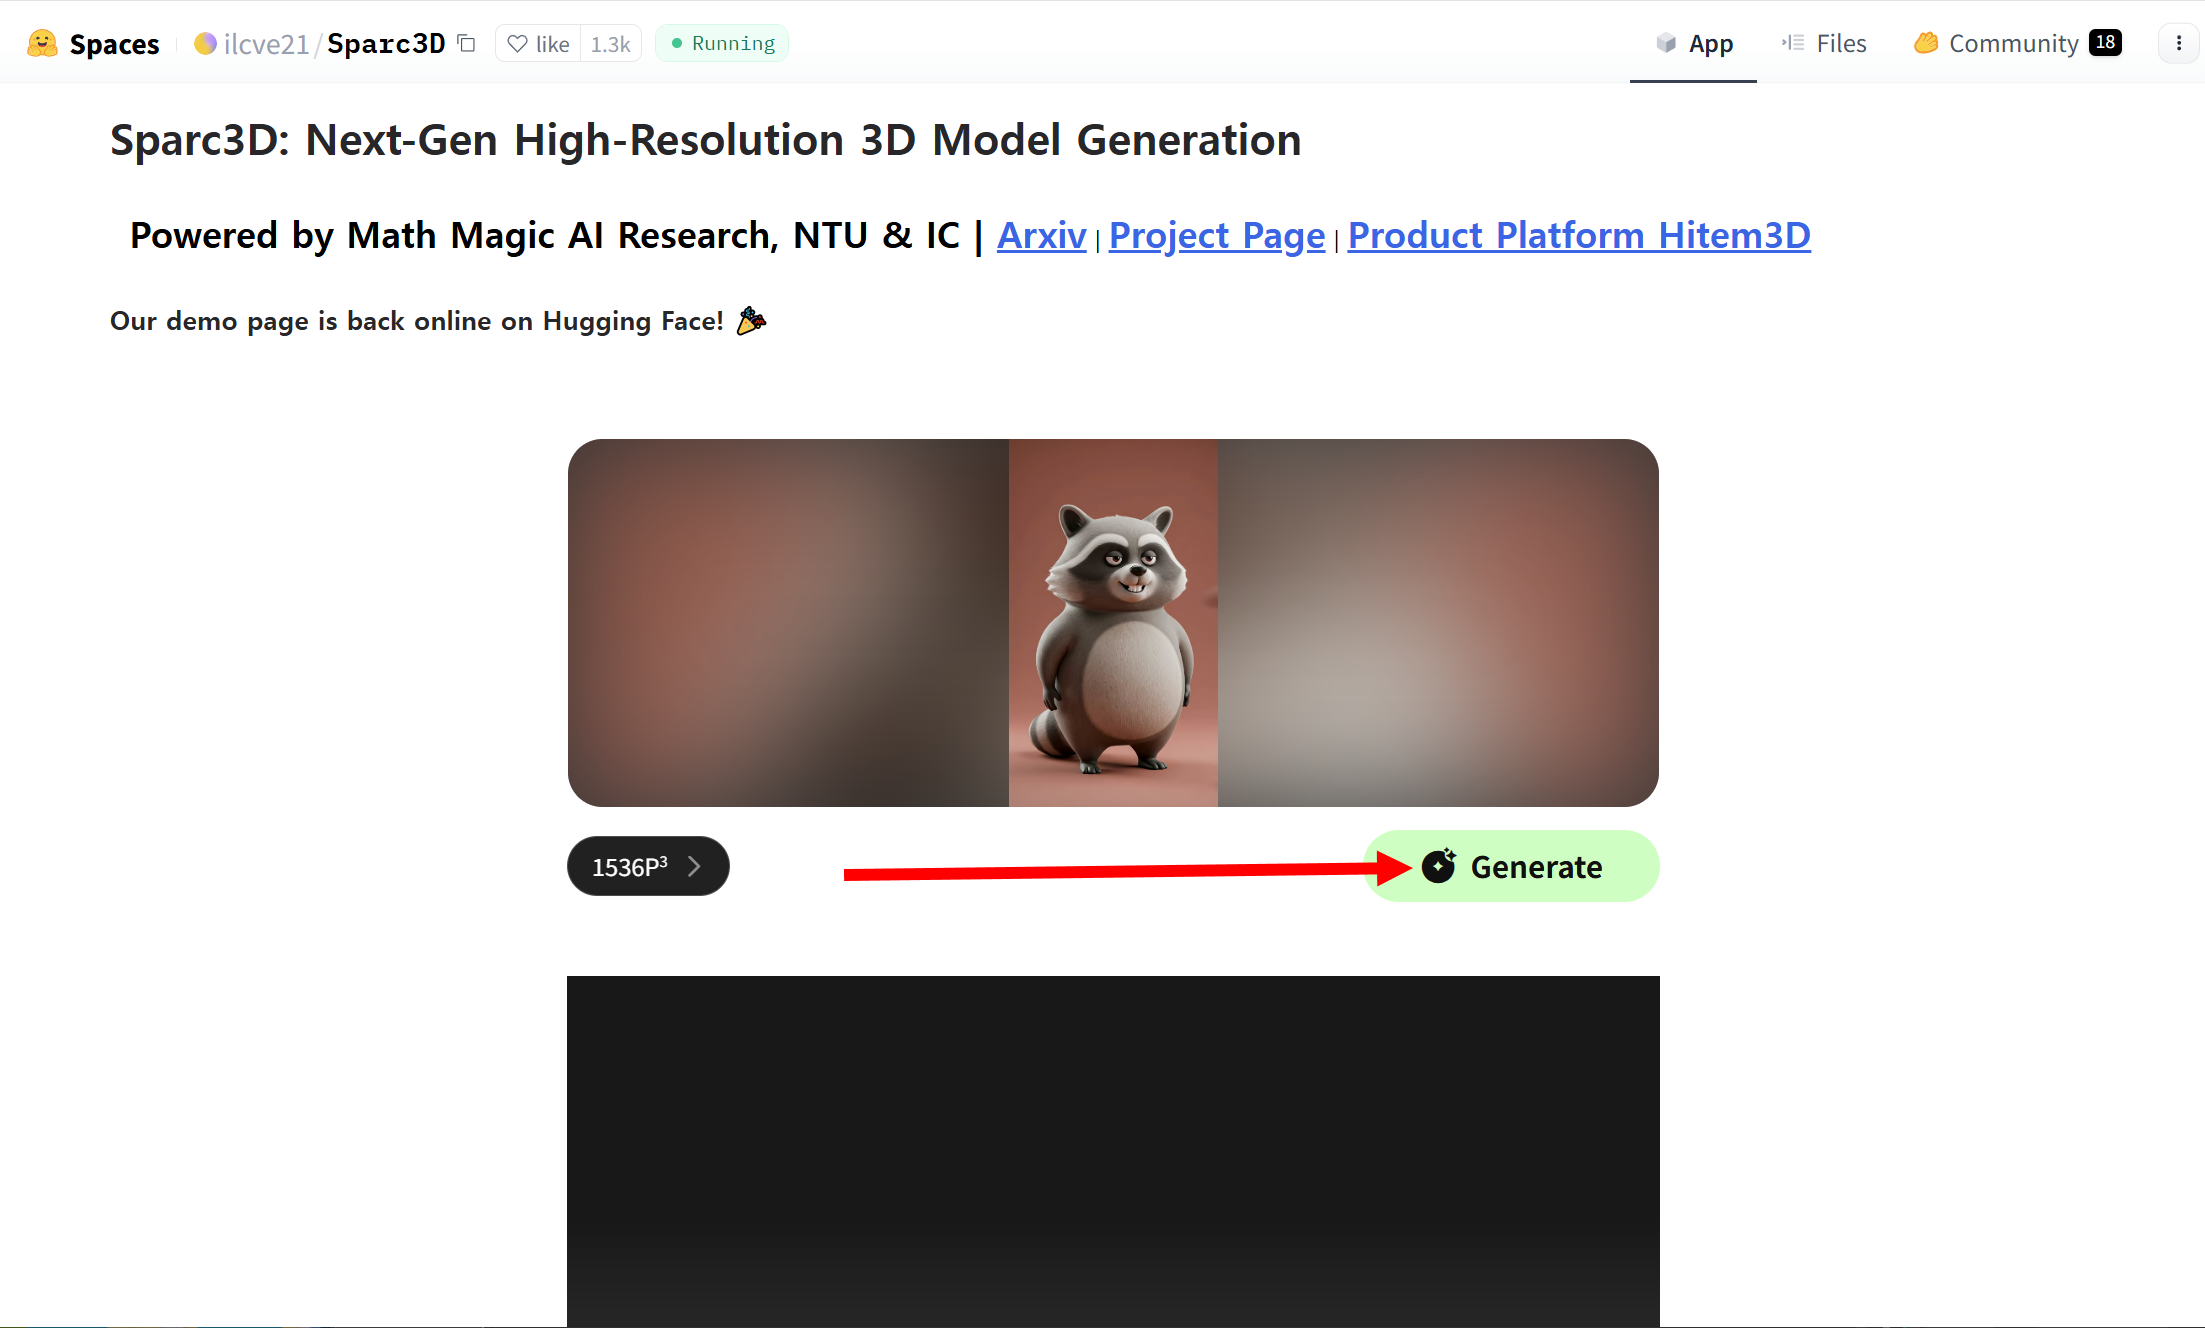Click the heart like icon
Screen dimensions: 2205x1328
pyautogui.click(x=517, y=44)
